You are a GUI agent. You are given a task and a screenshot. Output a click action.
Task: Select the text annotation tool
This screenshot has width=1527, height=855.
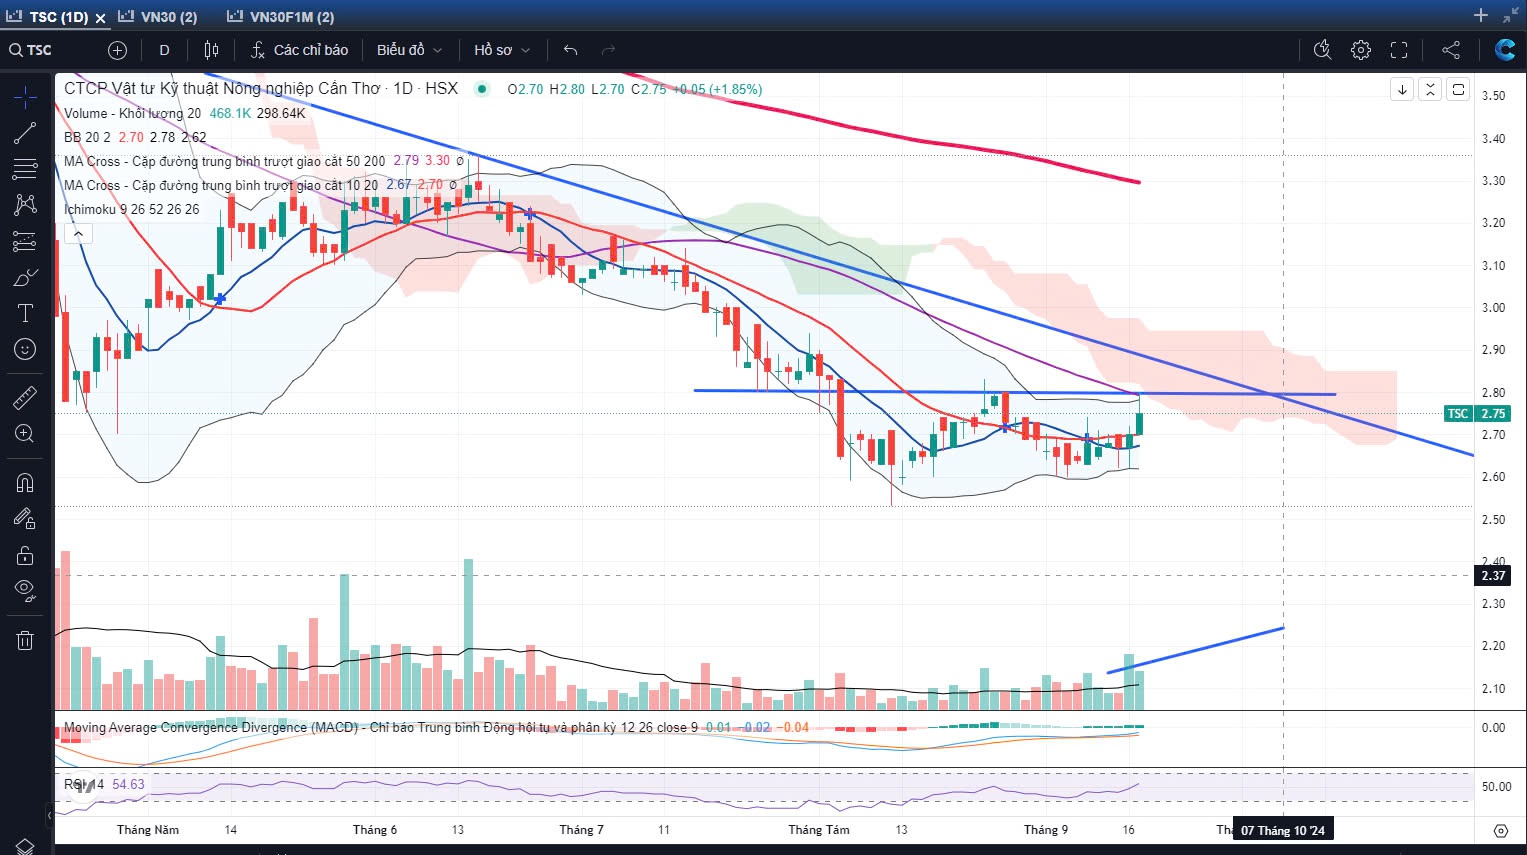click(x=25, y=313)
